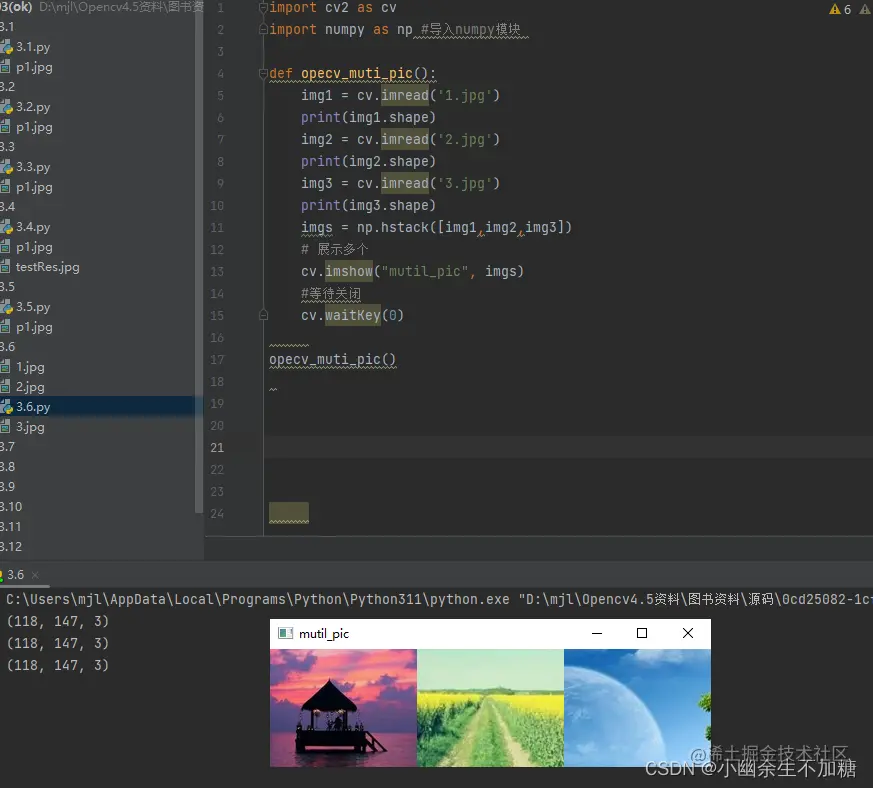This screenshot has height=788, width=873.
Task: Click the project tree vertical scrollbar
Action: click(x=199, y=256)
